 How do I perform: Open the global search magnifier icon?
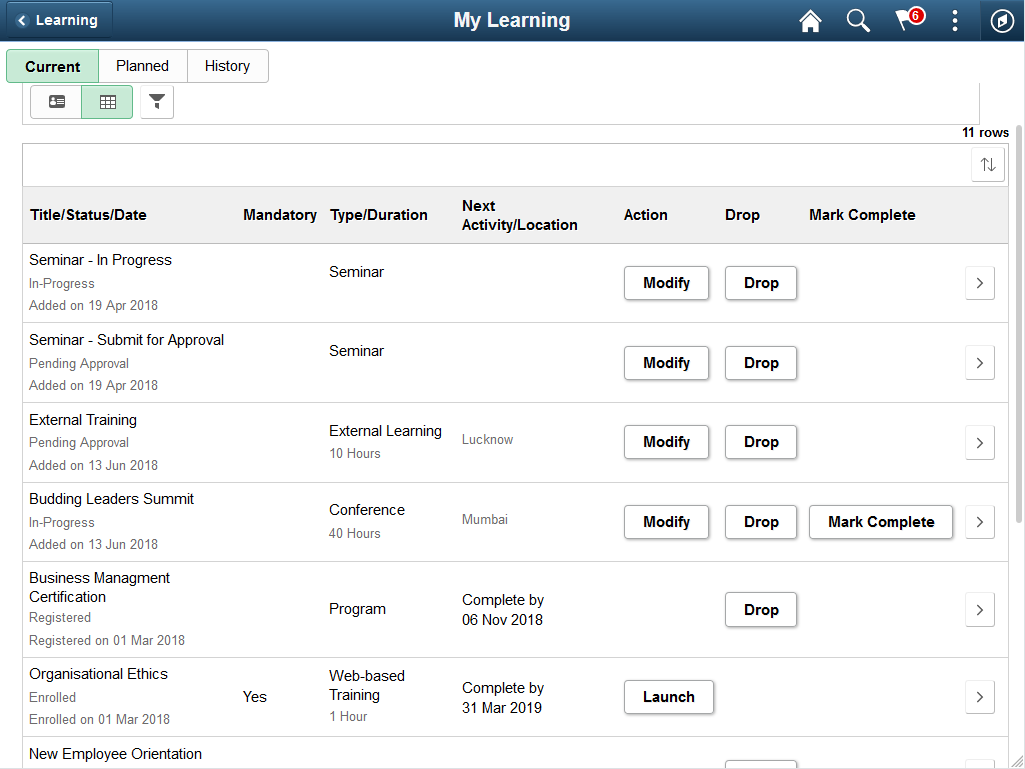(x=858, y=21)
